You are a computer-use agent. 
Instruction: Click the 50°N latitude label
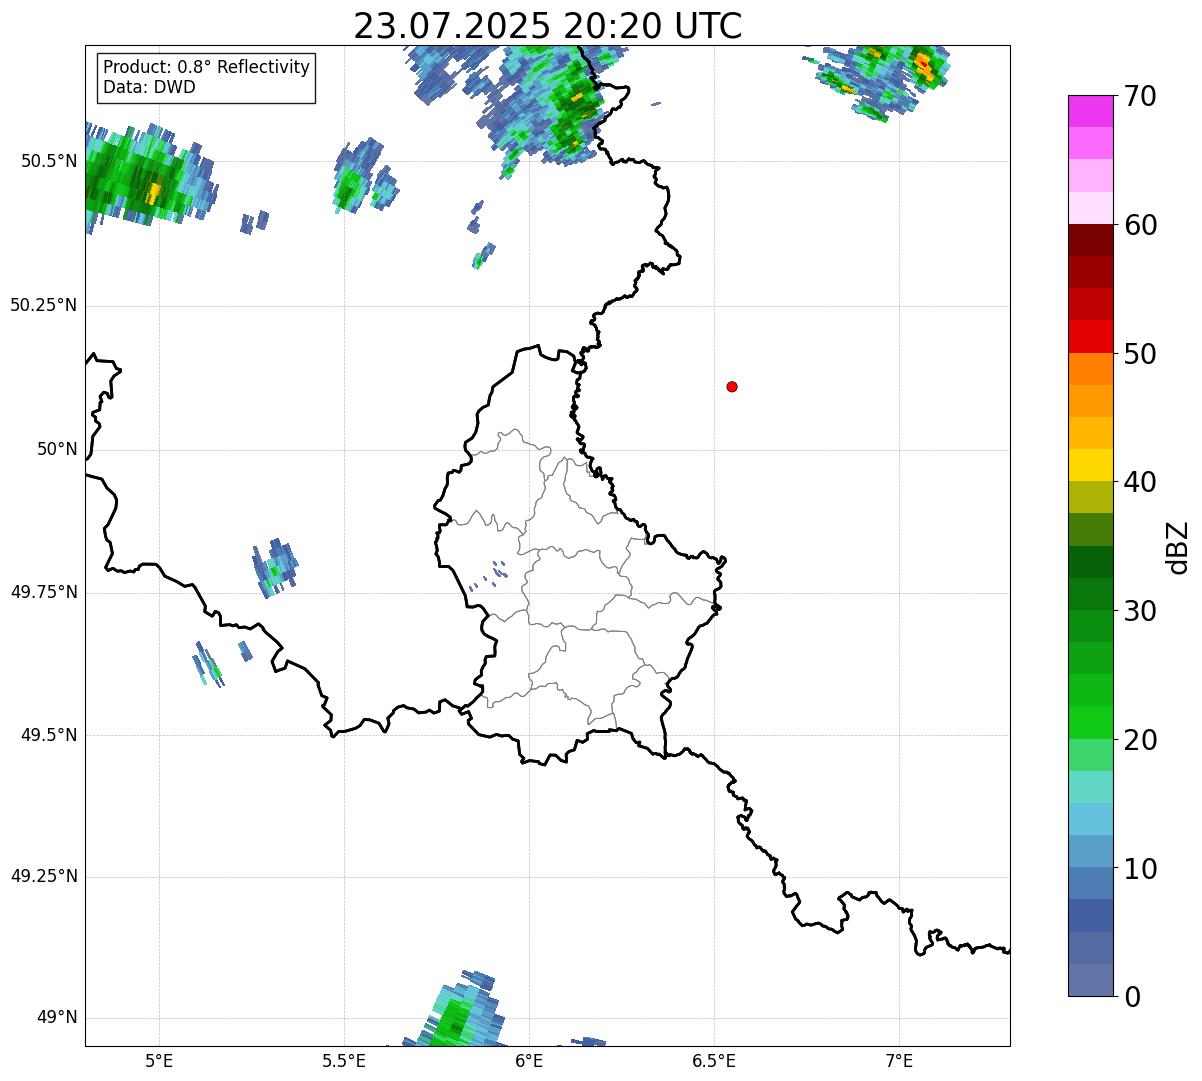pyautogui.click(x=57, y=449)
